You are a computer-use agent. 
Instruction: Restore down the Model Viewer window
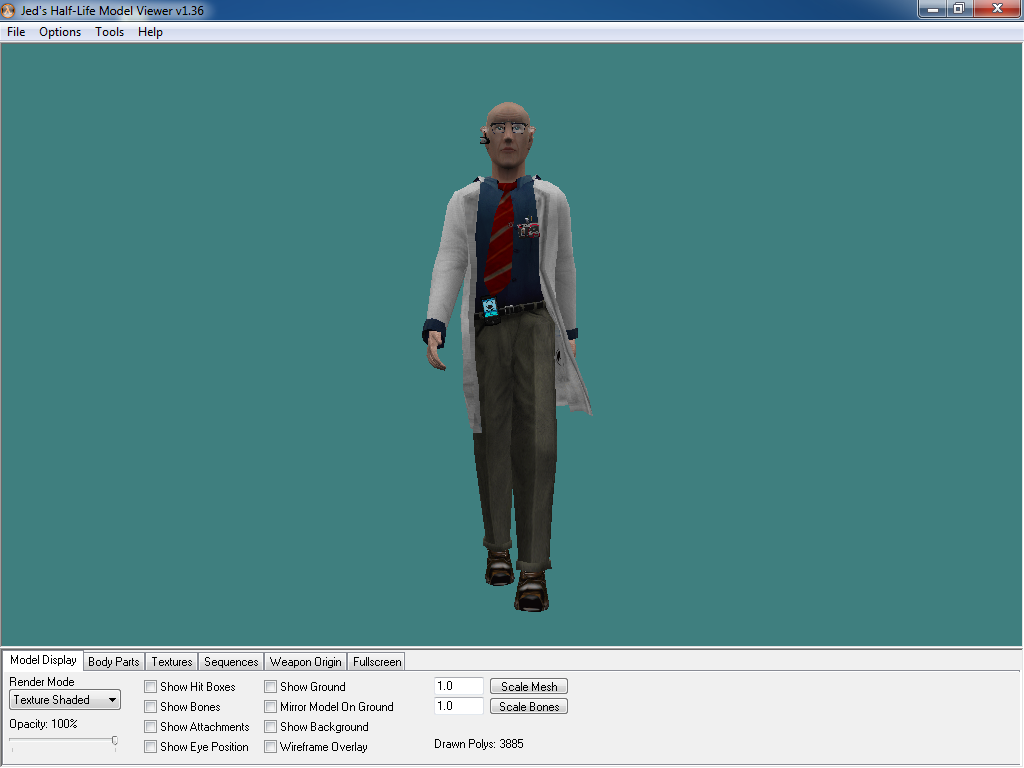point(959,9)
